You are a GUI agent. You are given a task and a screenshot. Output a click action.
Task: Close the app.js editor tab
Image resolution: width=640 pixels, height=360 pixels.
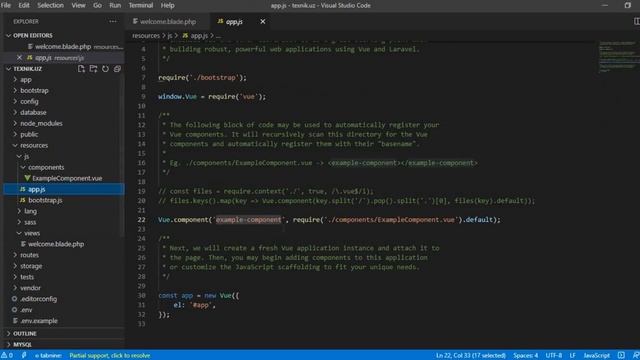pos(263,22)
